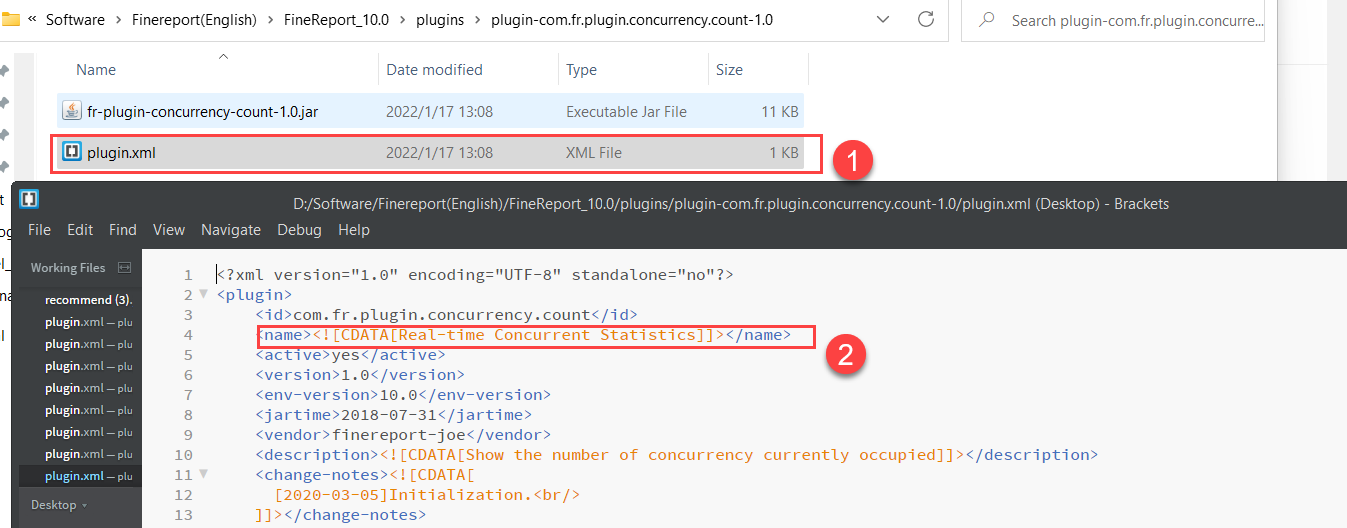Image resolution: width=1347 pixels, height=528 pixels.
Task: Select fr-plugin-concurrency-count-1.0.jar file name
Action: 203,112
